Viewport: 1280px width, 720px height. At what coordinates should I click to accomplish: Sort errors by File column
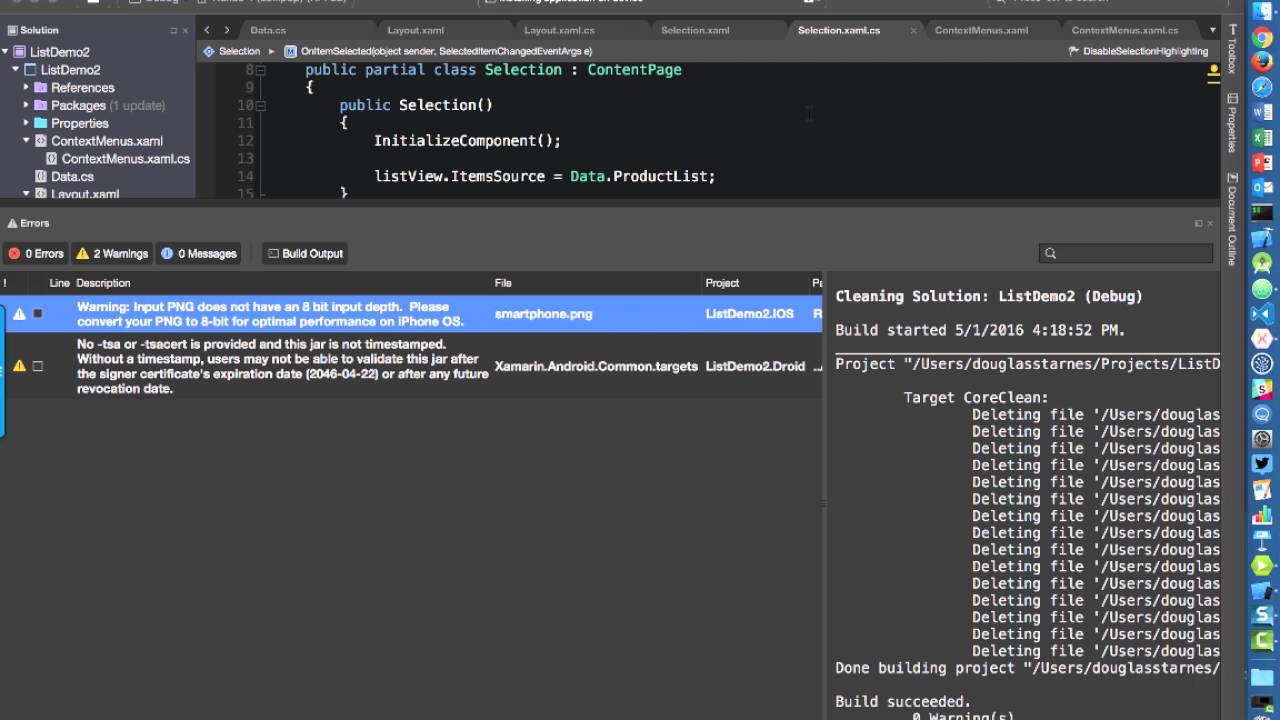(503, 283)
